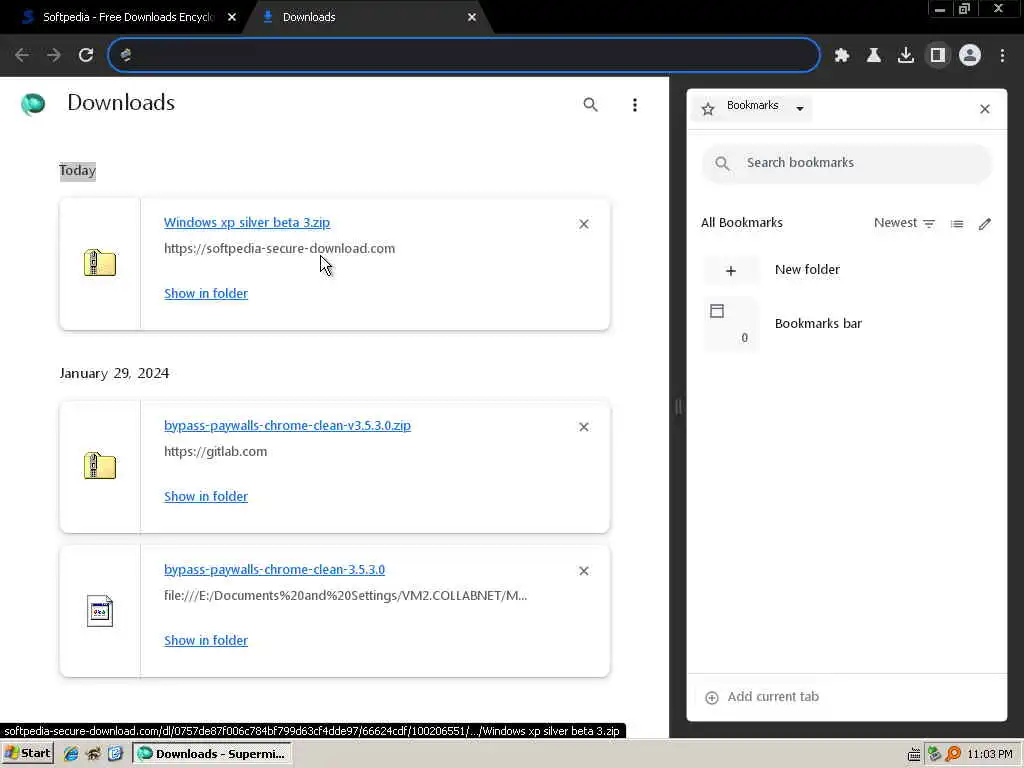Image resolution: width=1024 pixels, height=768 pixels.
Task: Open Downloads page more actions menu
Action: 635,104
